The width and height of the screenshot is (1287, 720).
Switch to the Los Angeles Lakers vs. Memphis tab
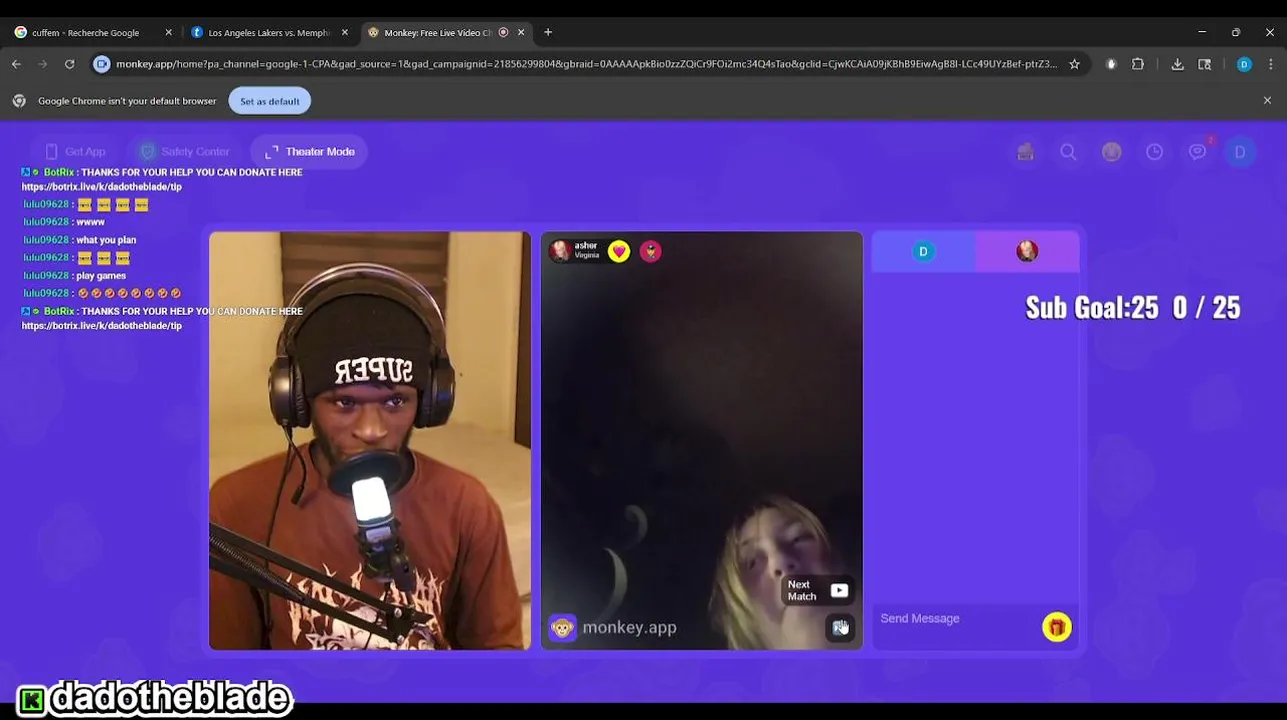(270, 33)
